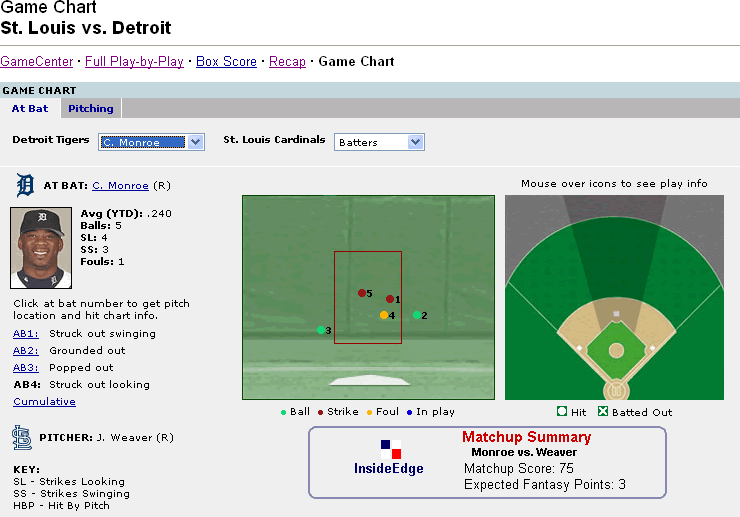The height and width of the screenshot is (517, 740).
Task: Click pitch 2 ball marker right of zone
Action: [x=417, y=315]
